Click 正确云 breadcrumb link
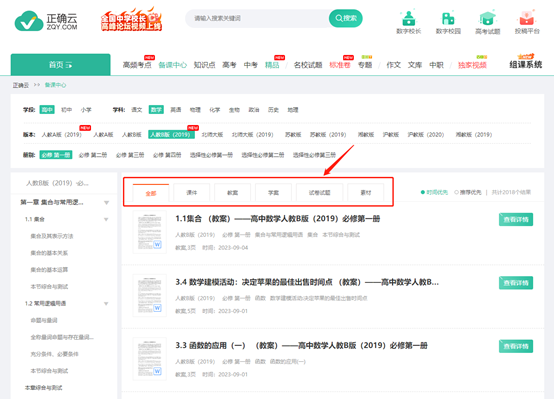Screen dimensions: 554x399 pyautogui.click(x=21, y=85)
